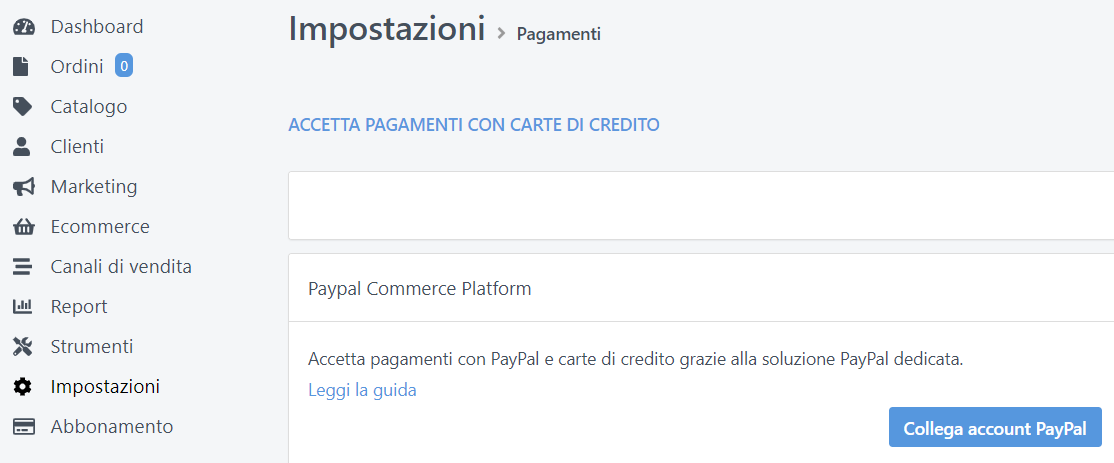Click the Paypal Commerce Platform panel header

pos(420,289)
